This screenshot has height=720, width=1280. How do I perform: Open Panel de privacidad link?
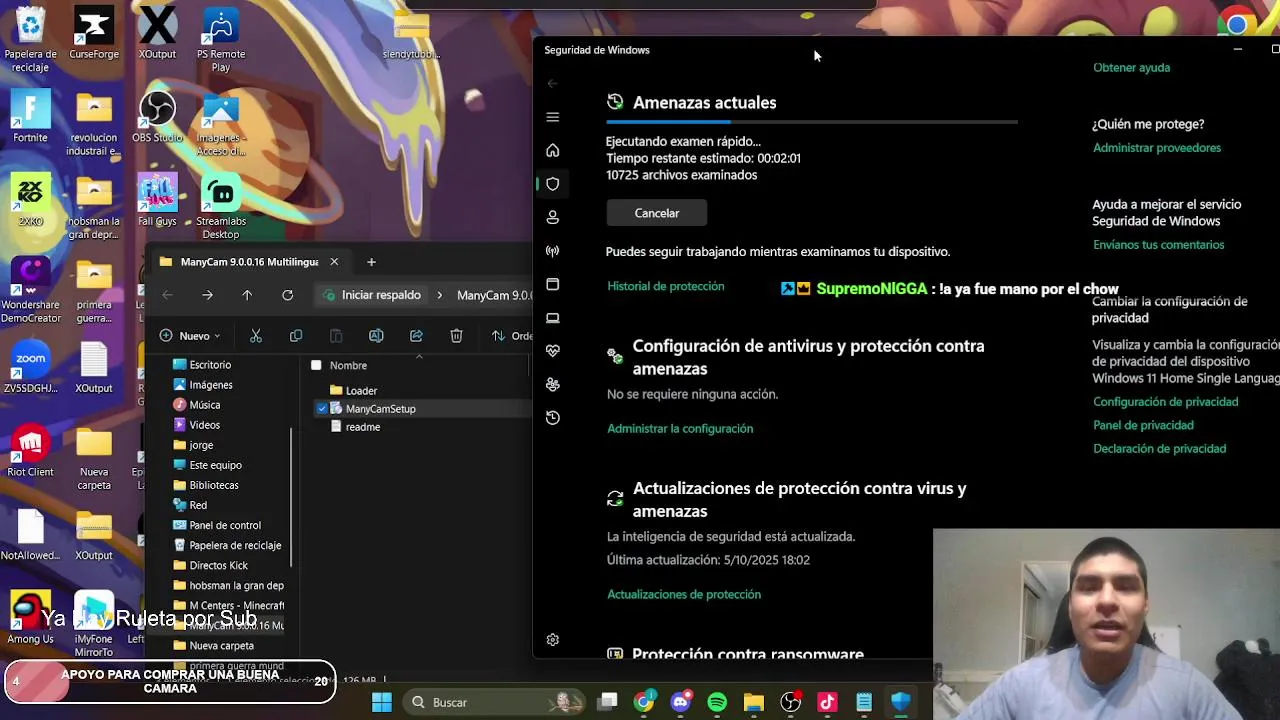[1143, 425]
